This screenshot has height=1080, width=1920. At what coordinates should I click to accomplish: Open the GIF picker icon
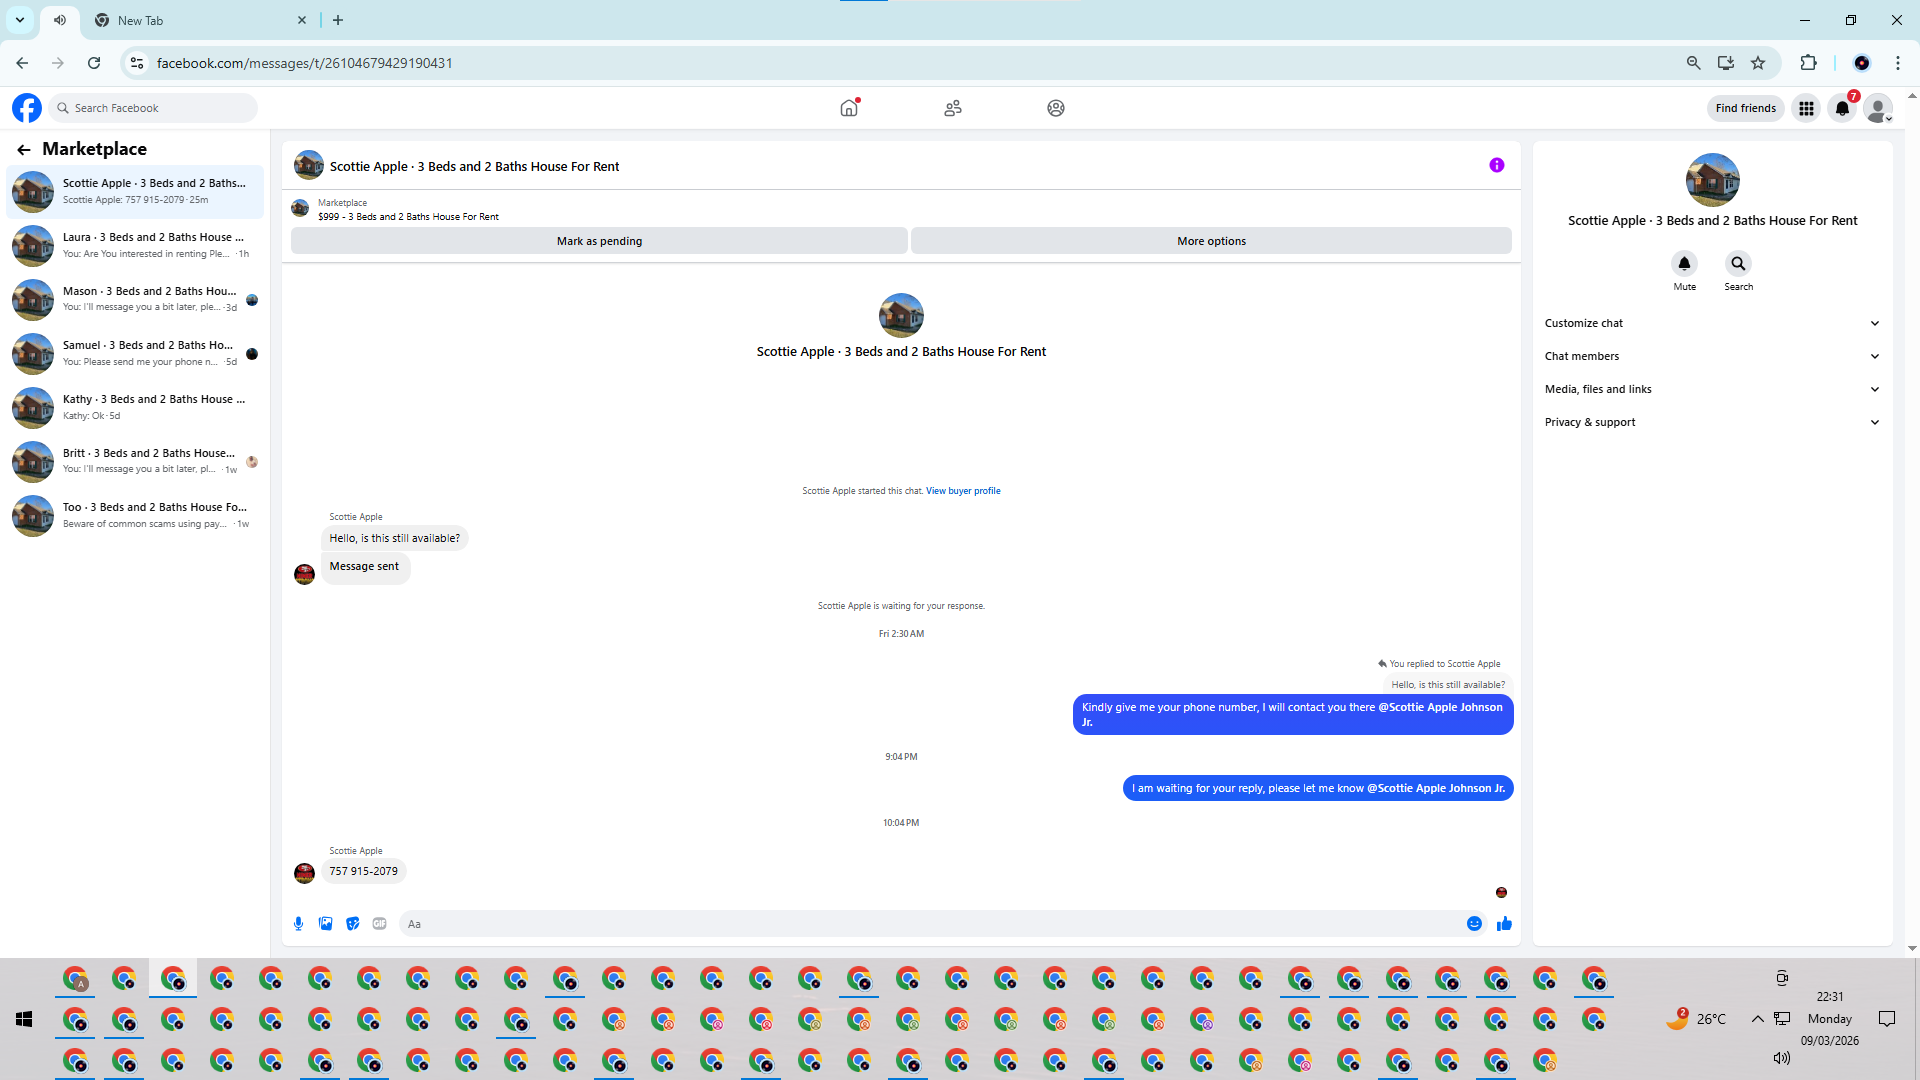tap(379, 924)
